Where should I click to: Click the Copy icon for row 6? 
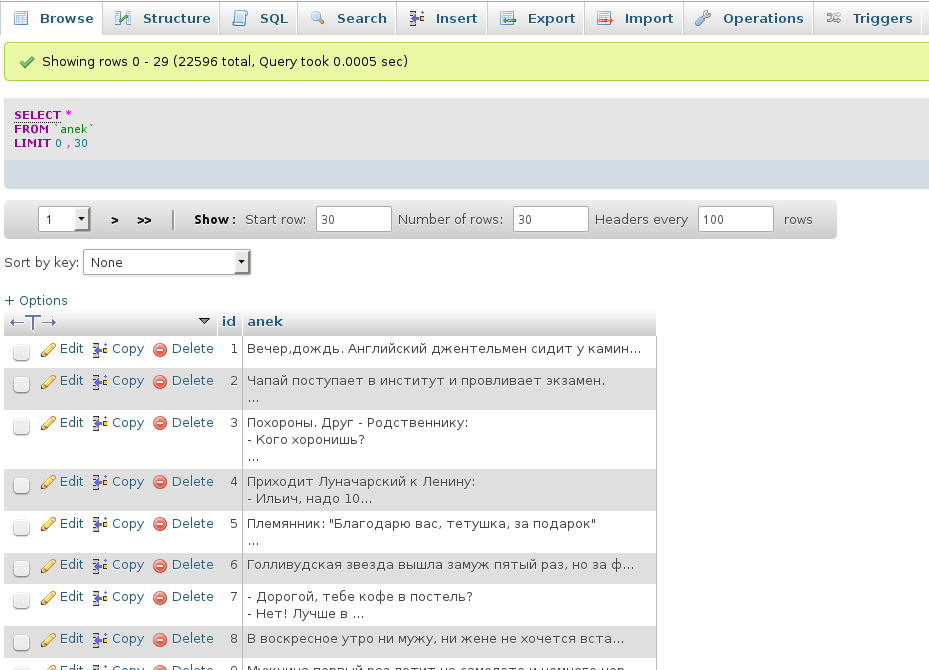tap(100, 566)
